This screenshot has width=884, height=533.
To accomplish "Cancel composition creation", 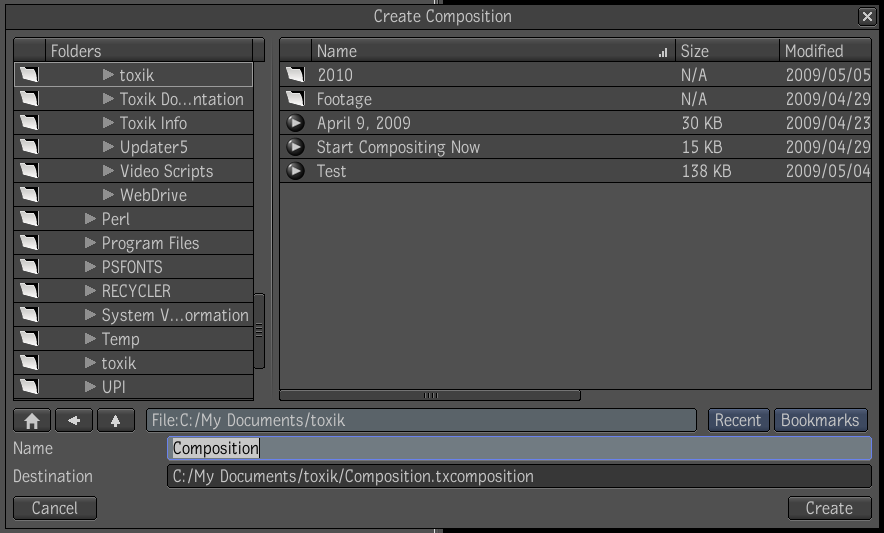I will 55,508.
